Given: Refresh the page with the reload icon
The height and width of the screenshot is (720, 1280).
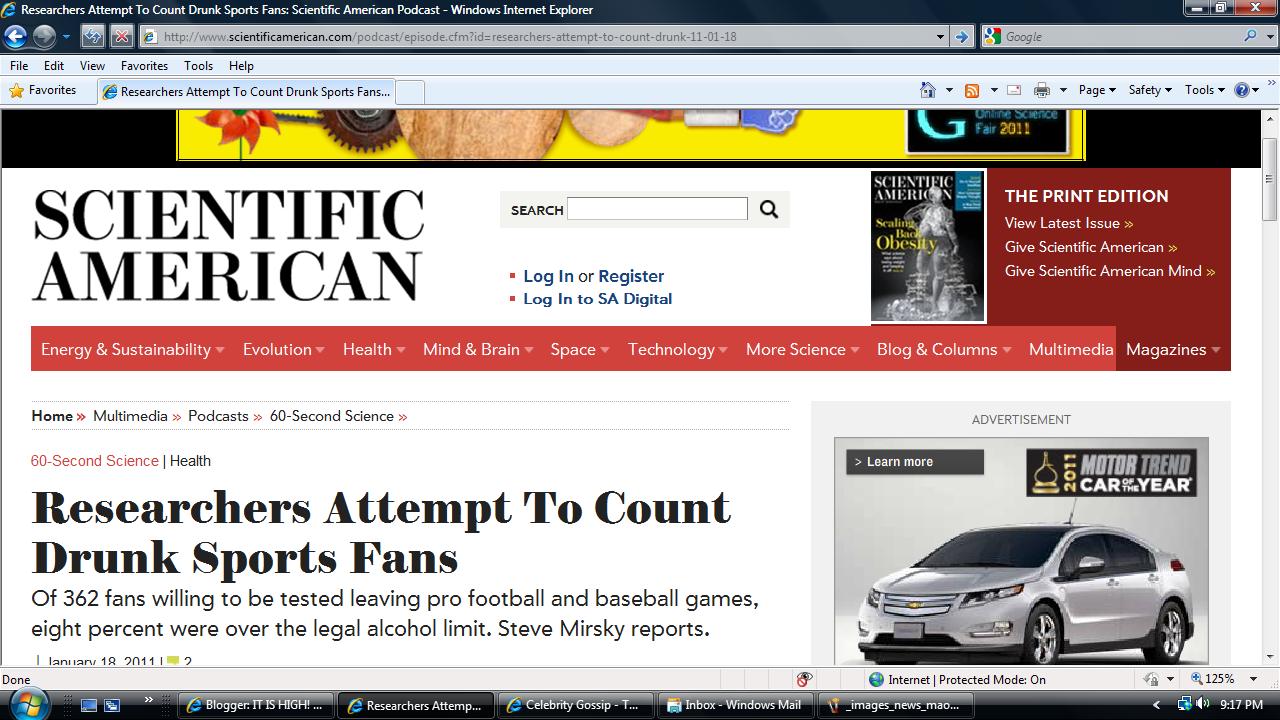Looking at the screenshot, I should click(x=93, y=37).
